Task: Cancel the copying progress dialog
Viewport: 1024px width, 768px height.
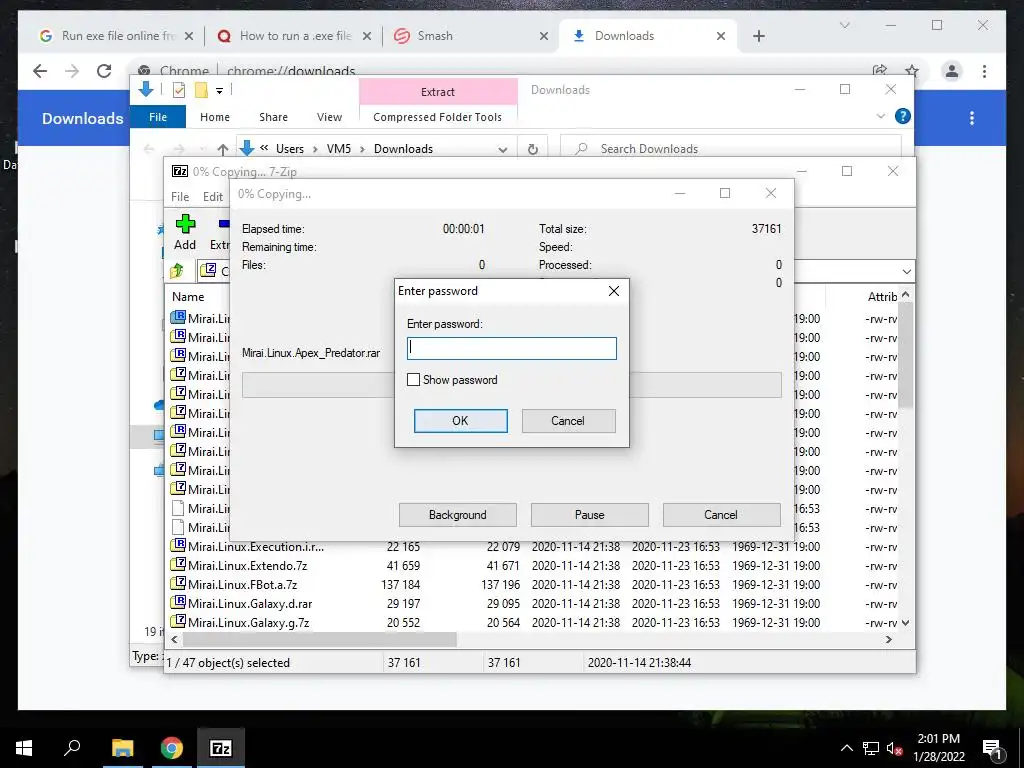Action: 721,515
